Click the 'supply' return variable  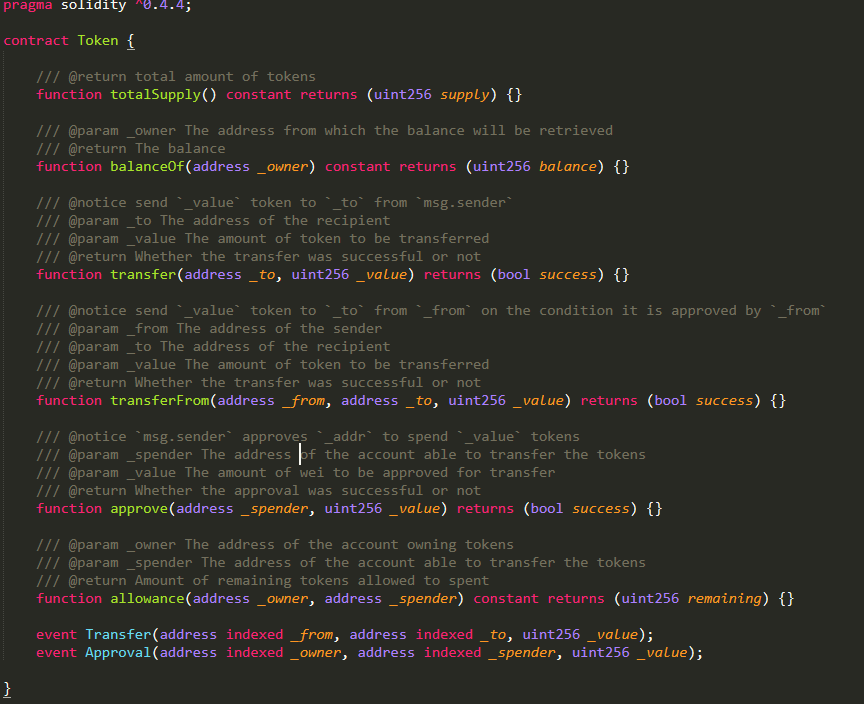click(x=465, y=95)
